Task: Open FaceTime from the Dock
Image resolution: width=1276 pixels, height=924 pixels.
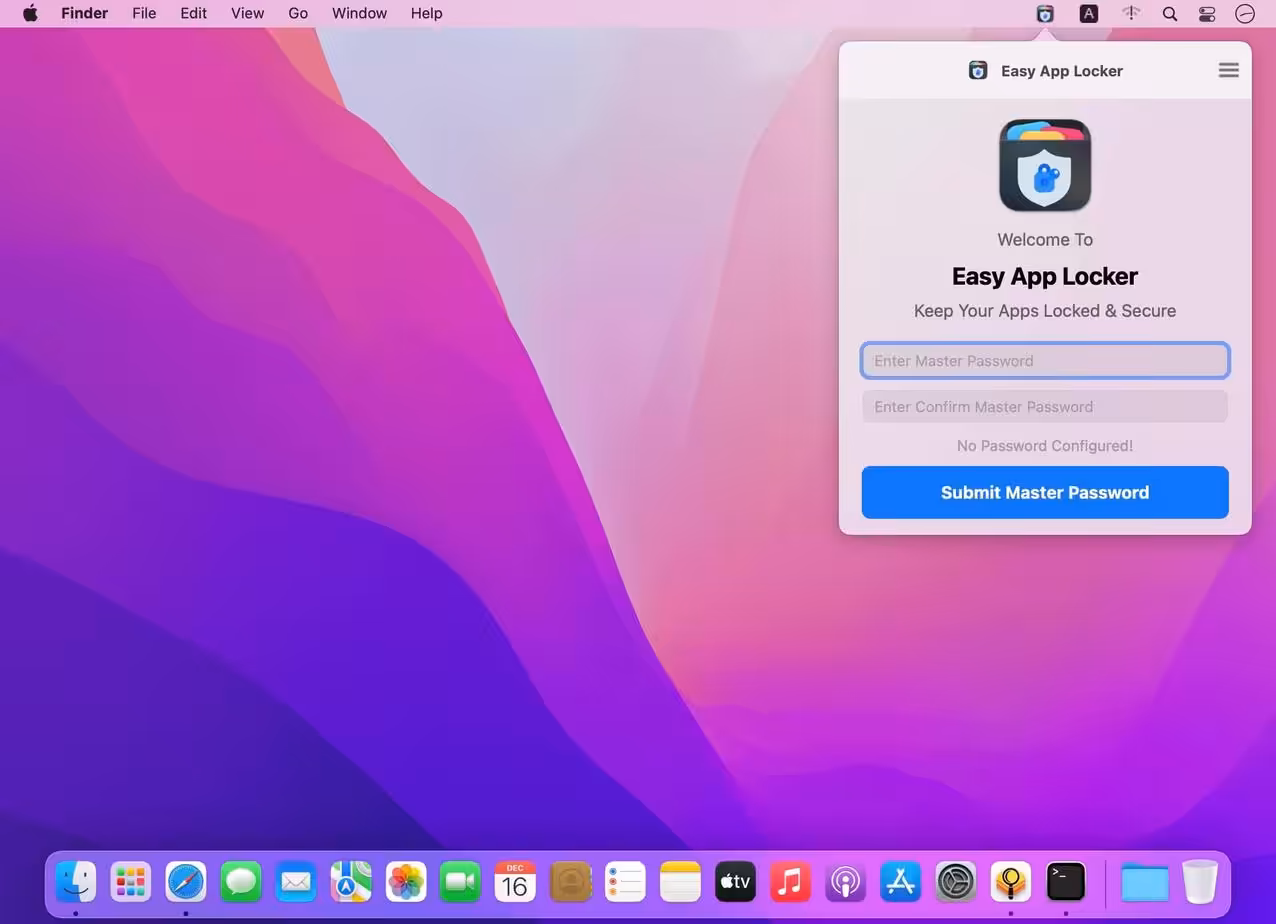Action: [460, 882]
